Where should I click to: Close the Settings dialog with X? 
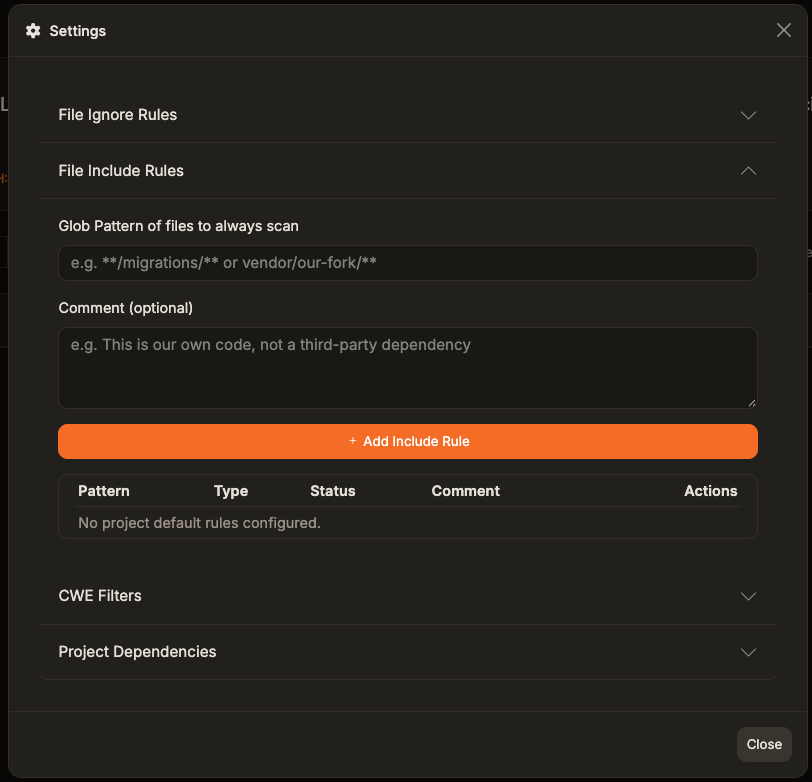784,30
